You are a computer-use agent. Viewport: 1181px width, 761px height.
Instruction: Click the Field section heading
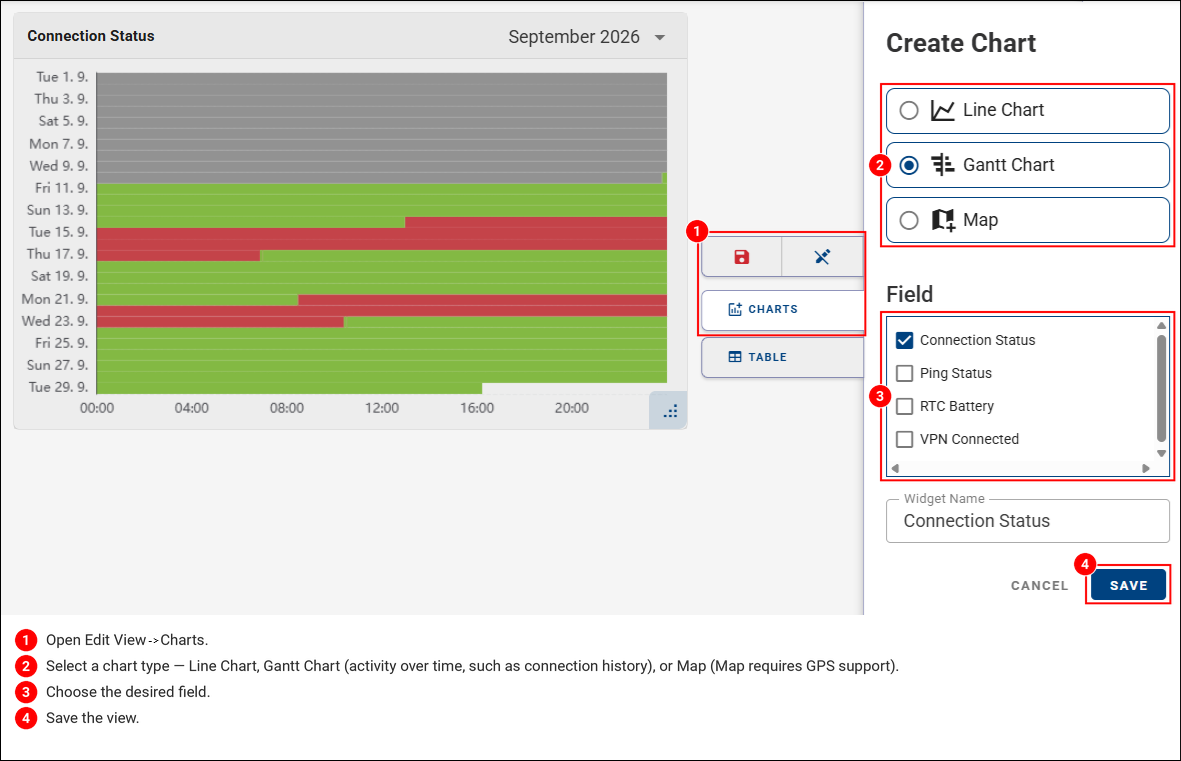[909, 295]
